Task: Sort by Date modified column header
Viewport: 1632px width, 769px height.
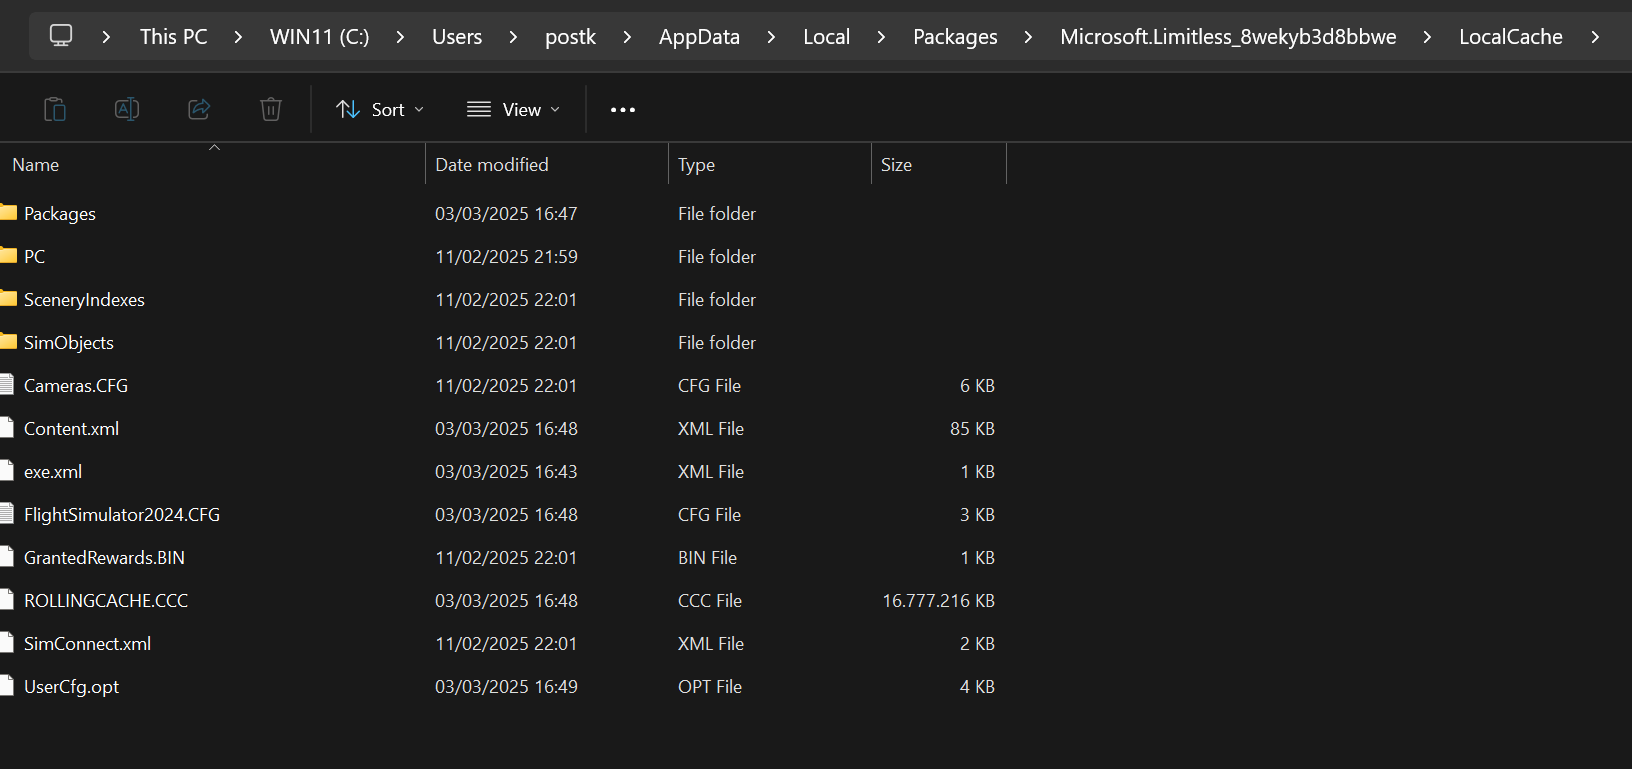Action: coord(547,164)
